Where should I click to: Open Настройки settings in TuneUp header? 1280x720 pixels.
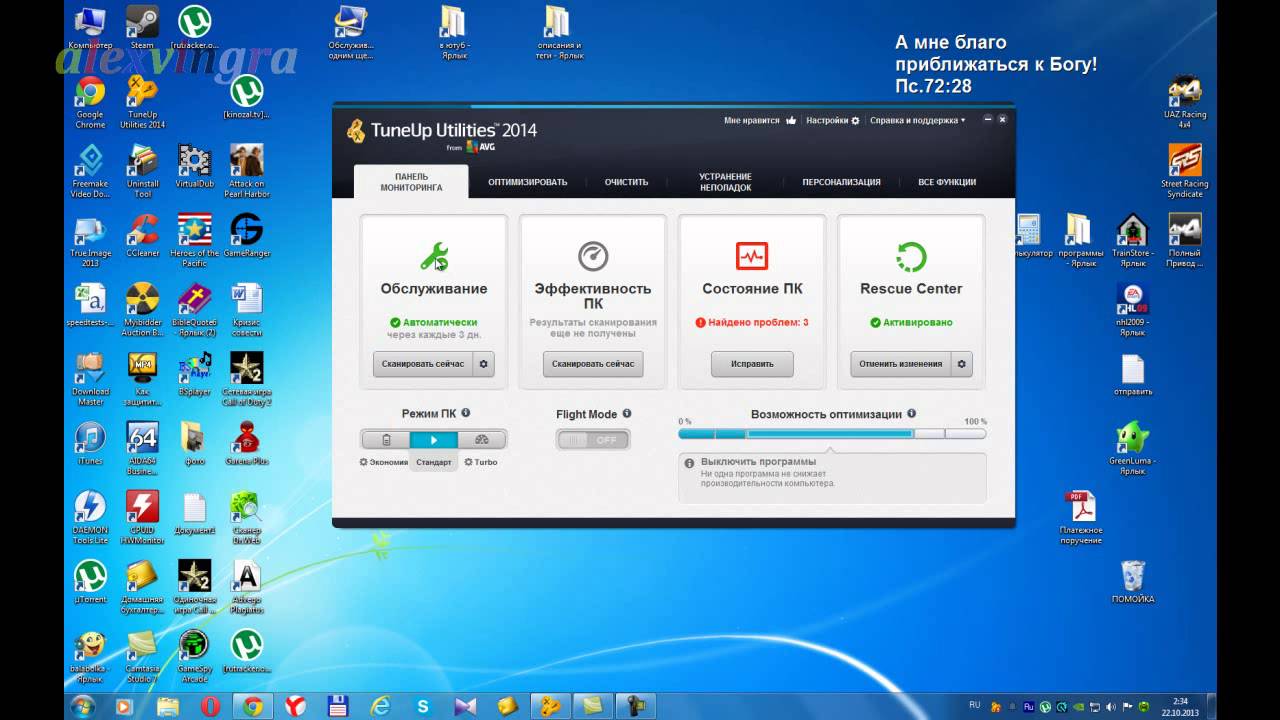(x=832, y=120)
